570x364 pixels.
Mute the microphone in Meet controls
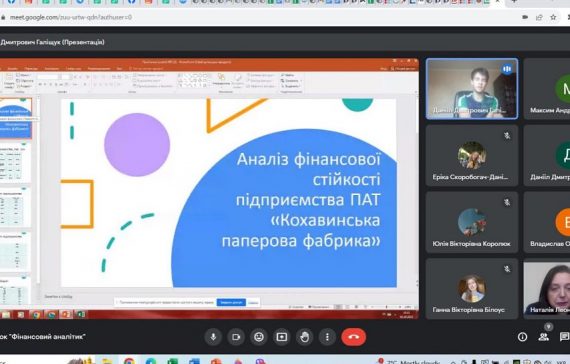click(213, 337)
